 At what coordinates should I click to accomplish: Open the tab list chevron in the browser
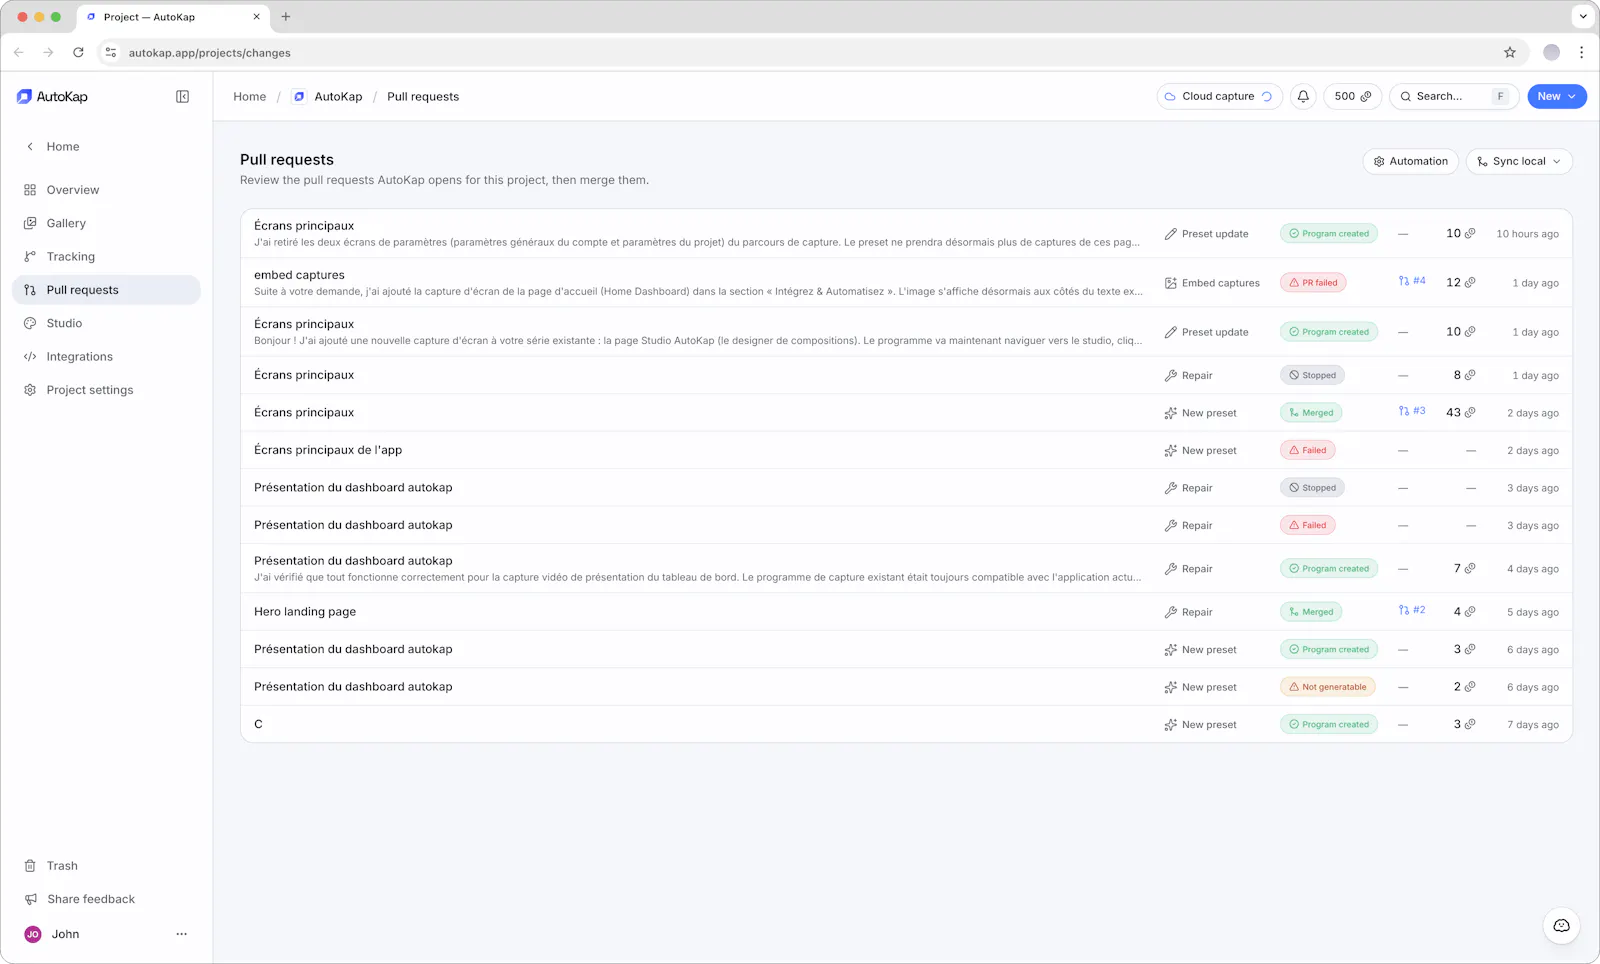point(1583,17)
